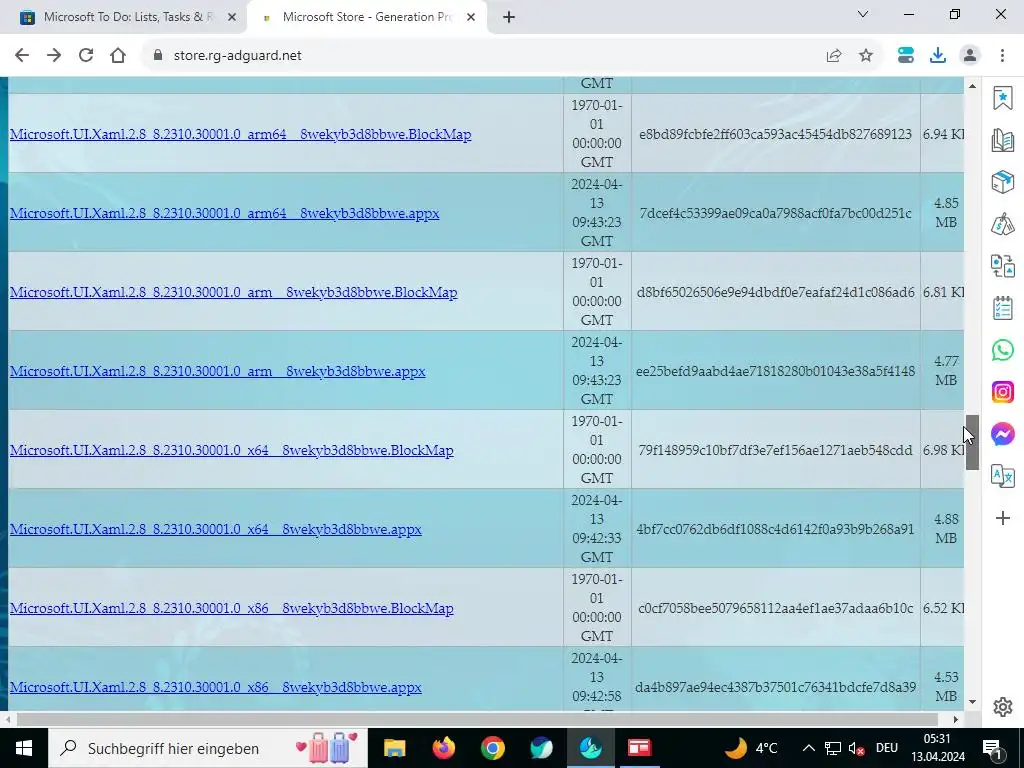Click the Windows search box
This screenshot has height=768, width=1024.
pyautogui.click(x=208, y=748)
